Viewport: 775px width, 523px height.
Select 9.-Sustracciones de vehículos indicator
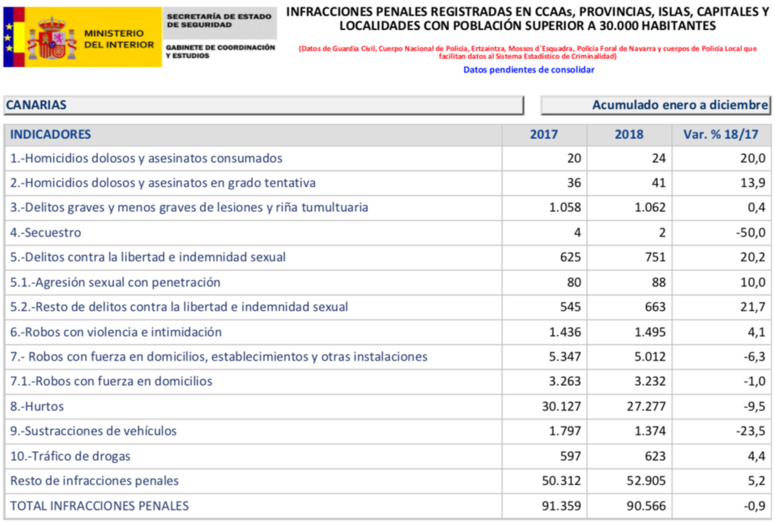pos(93,431)
